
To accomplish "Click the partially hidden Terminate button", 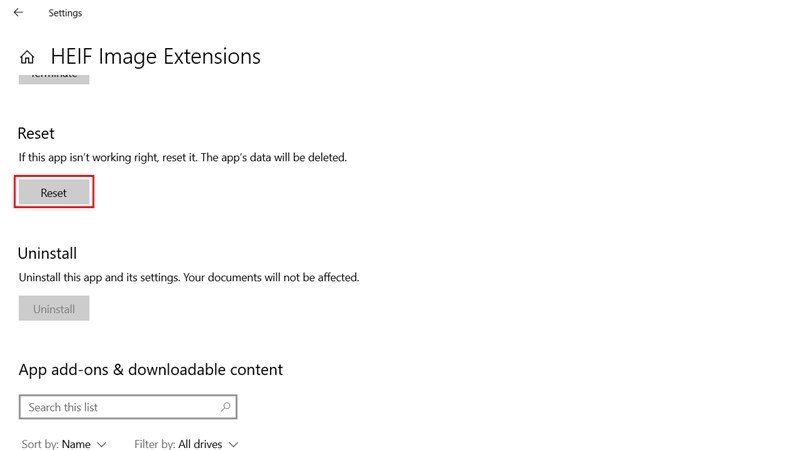I will coord(54,76).
